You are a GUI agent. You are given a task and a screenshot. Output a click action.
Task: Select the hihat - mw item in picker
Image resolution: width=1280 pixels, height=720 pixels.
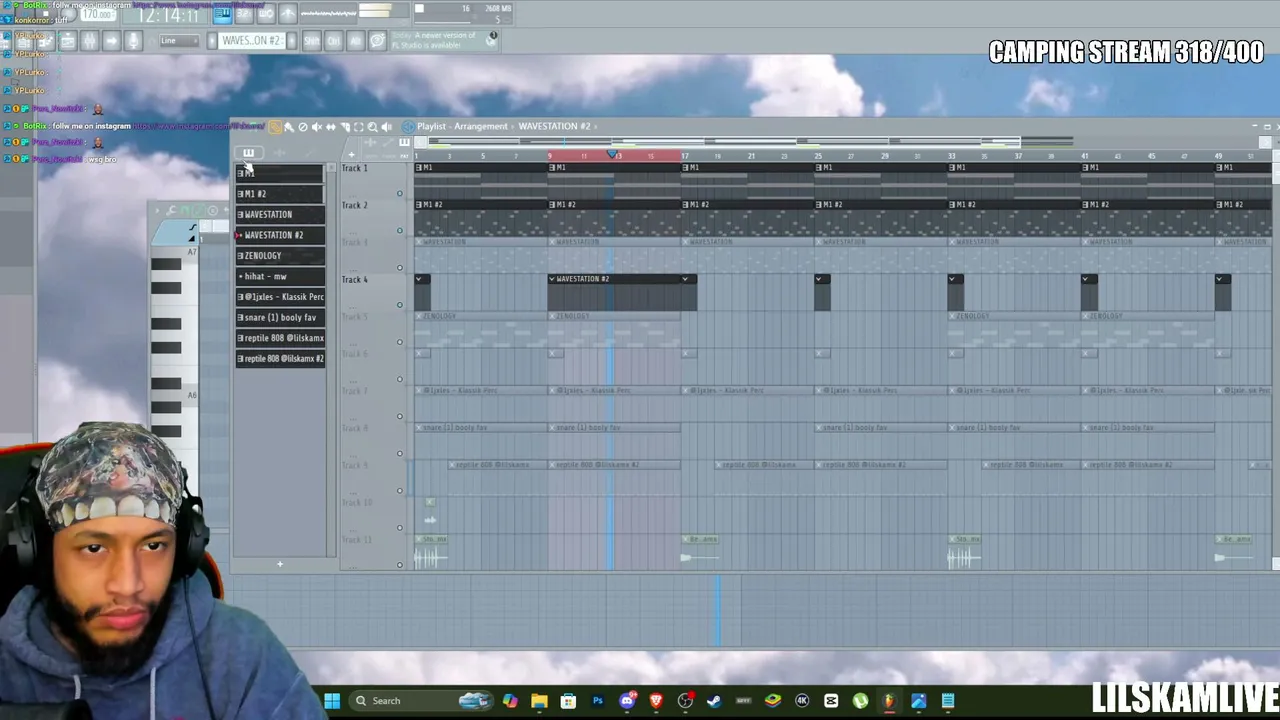[x=280, y=277]
